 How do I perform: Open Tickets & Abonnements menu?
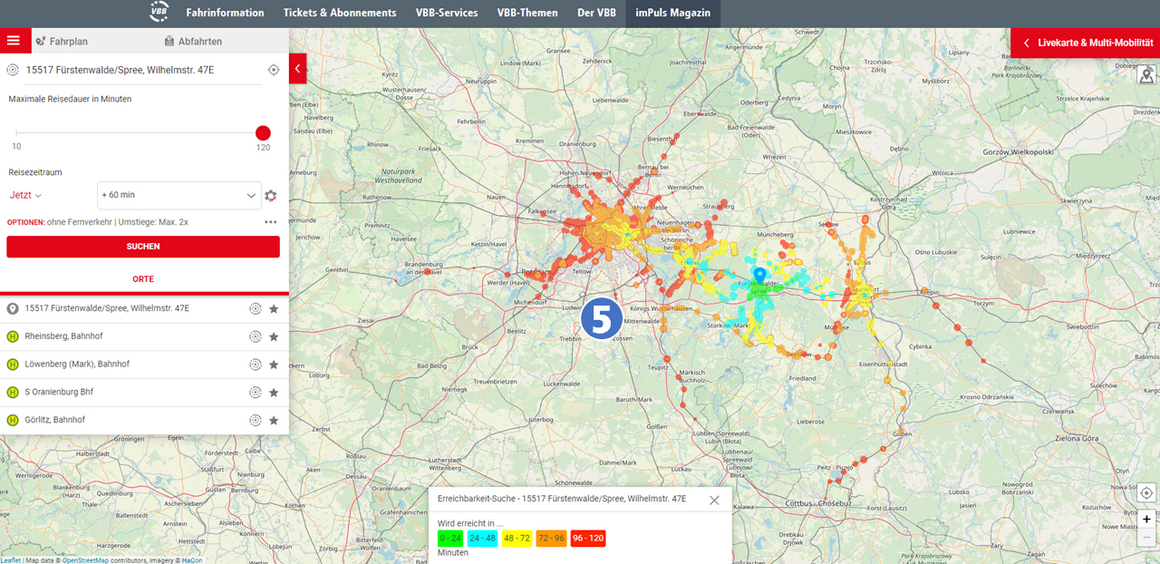pos(340,13)
